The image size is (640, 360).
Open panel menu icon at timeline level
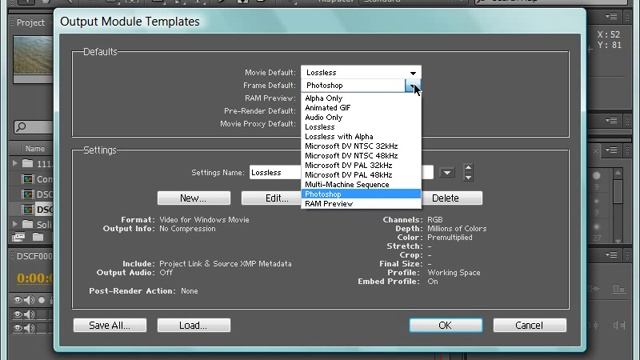click(x=611, y=256)
